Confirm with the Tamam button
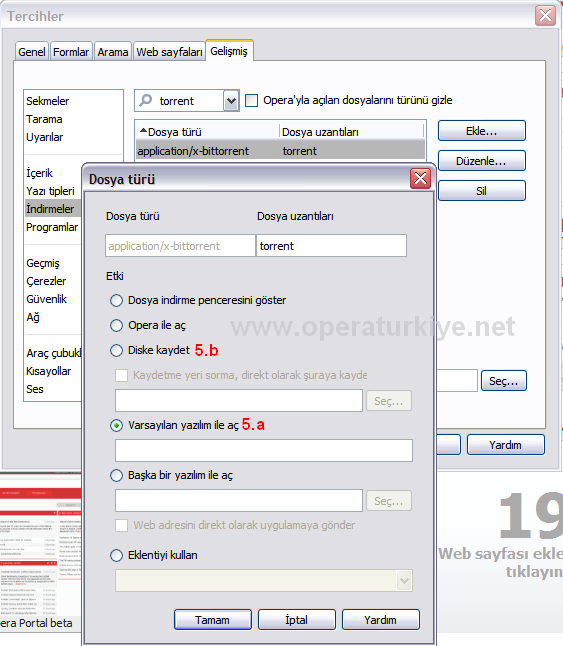The width and height of the screenshot is (563, 646). click(x=213, y=620)
